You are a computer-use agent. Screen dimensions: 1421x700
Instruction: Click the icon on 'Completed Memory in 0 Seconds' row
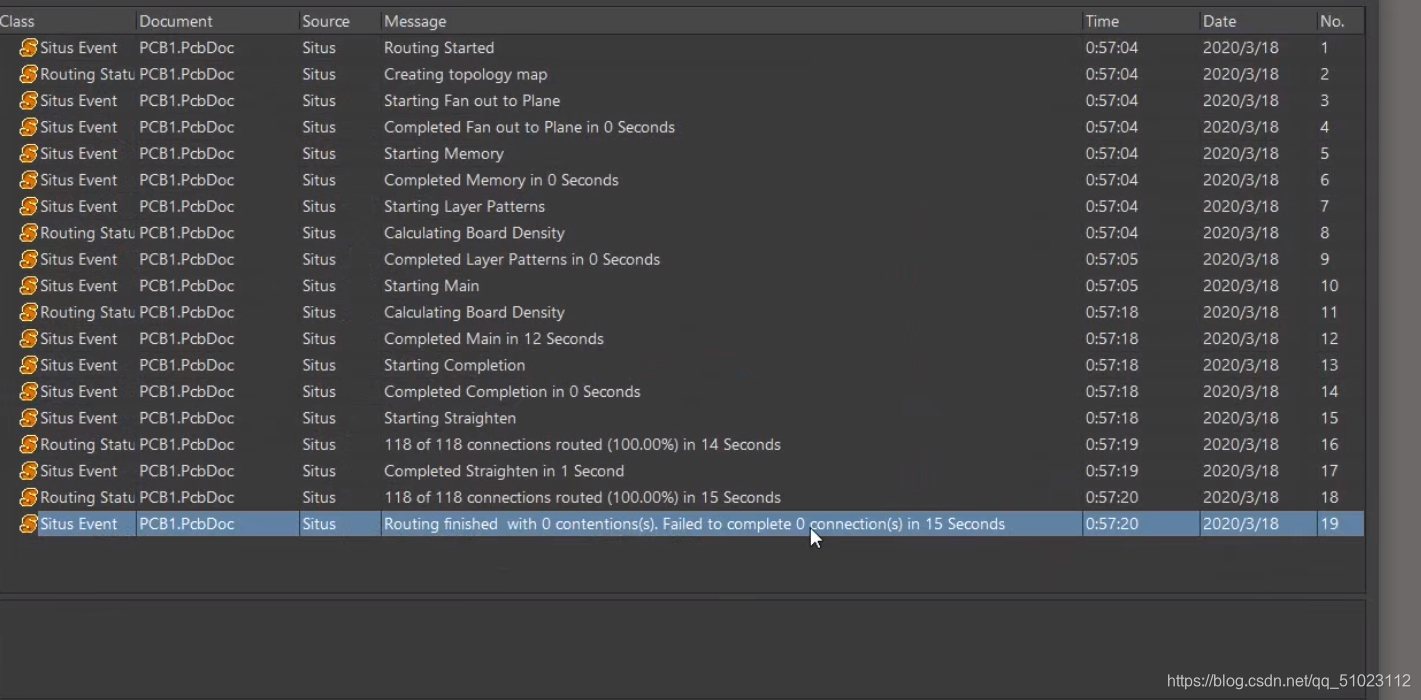point(29,180)
